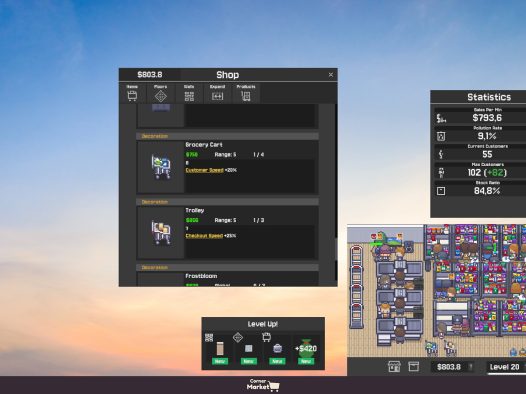Viewport: 526px width, 394px height.
Task: Click the +$420 money bag reward
Action: (x=306, y=349)
